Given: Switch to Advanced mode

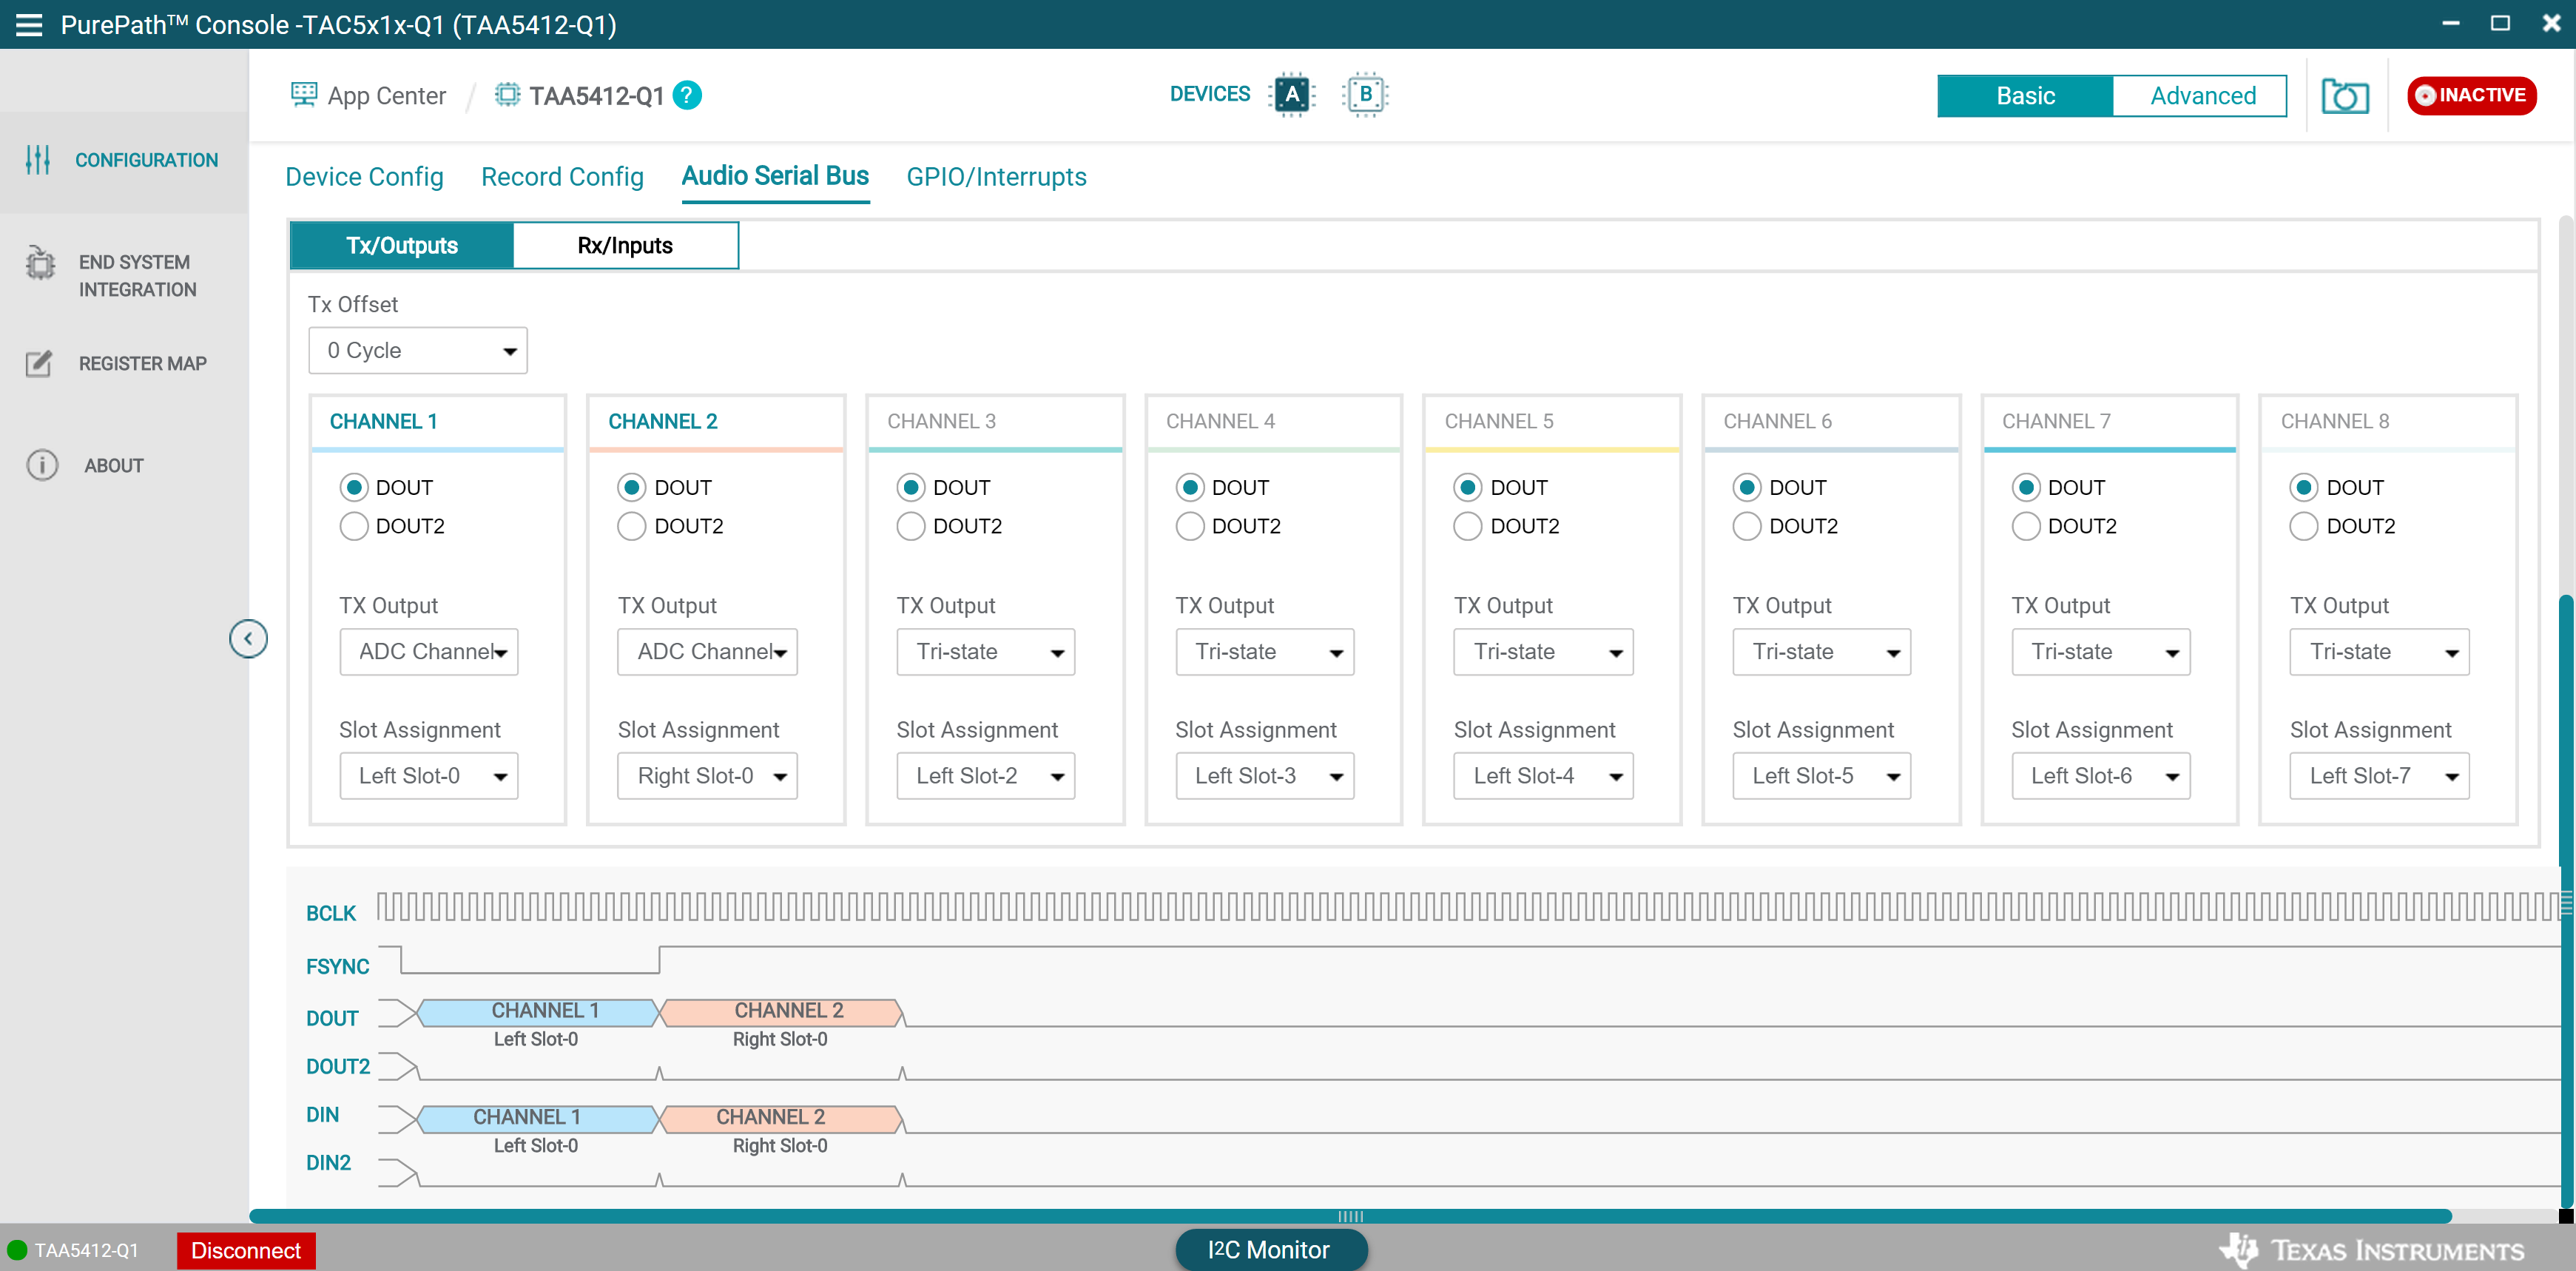Looking at the screenshot, I should tap(2202, 96).
